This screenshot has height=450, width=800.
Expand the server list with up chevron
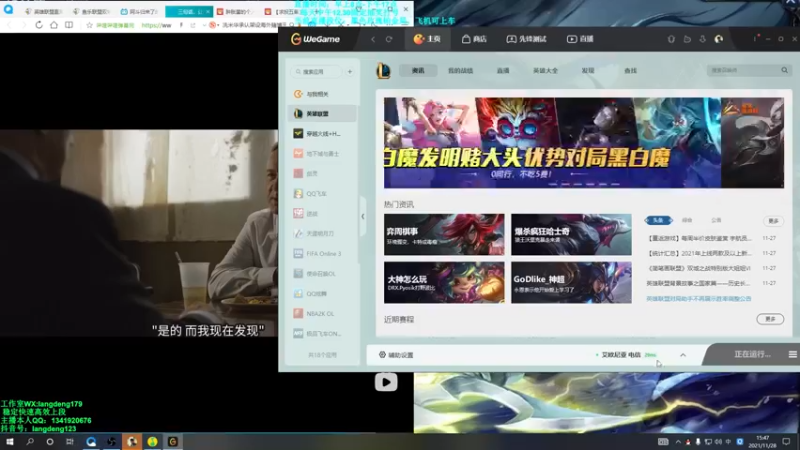[x=683, y=355]
